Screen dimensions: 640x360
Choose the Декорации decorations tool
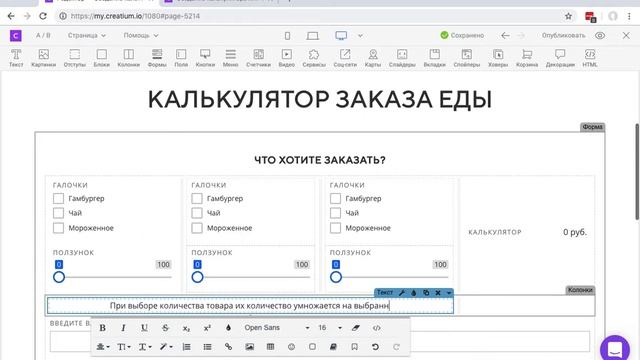tap(560, 58)
